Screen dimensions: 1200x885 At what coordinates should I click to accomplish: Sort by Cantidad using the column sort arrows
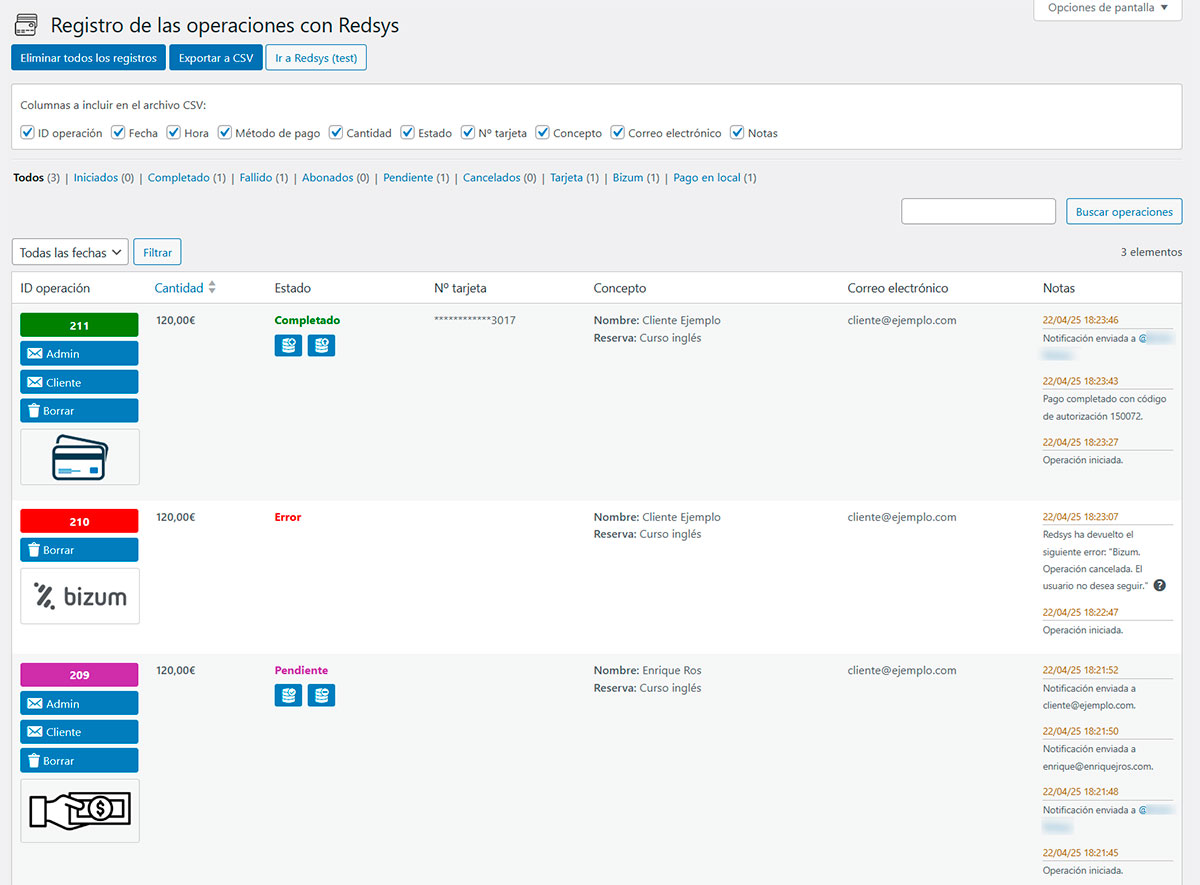(211, 288)
